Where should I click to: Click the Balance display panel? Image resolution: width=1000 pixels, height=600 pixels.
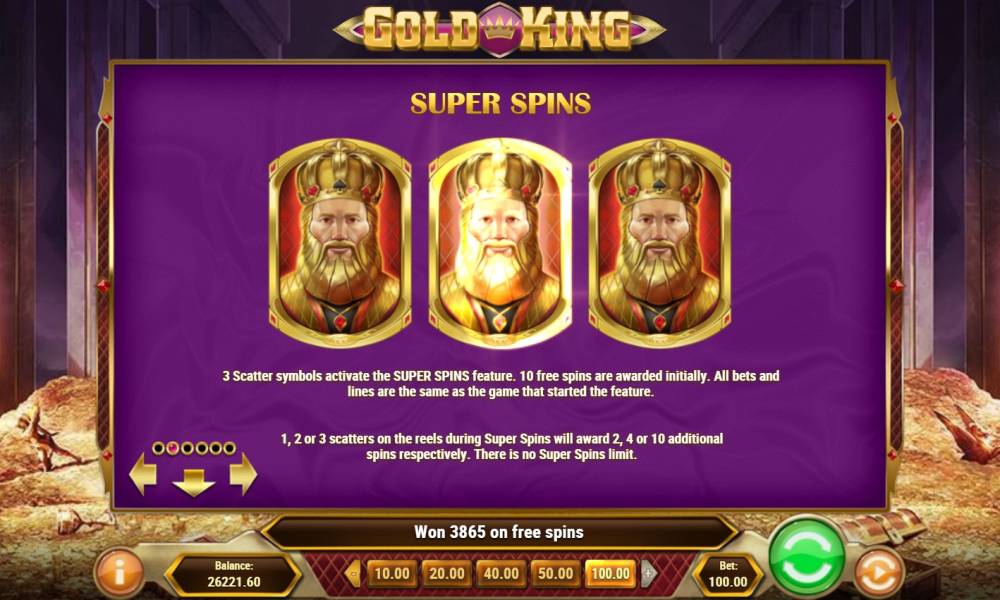point(233,574)
